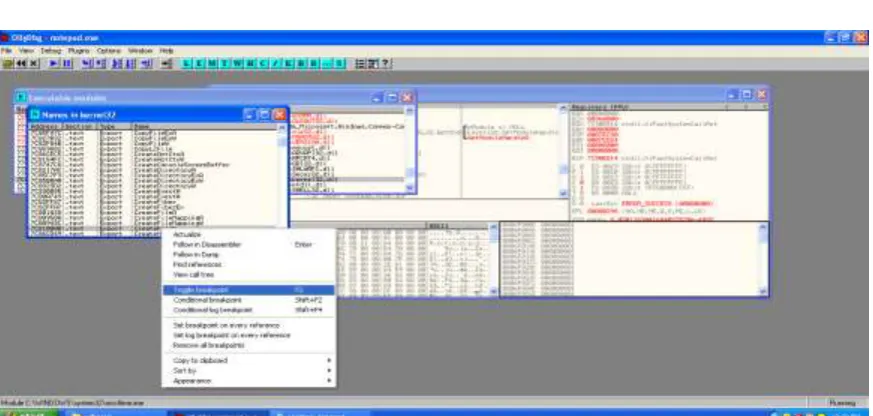Image resolution: width=873 pixels, height=416 pixels.
Task: Click the Execute till return icon
Action: pos(146,63)
